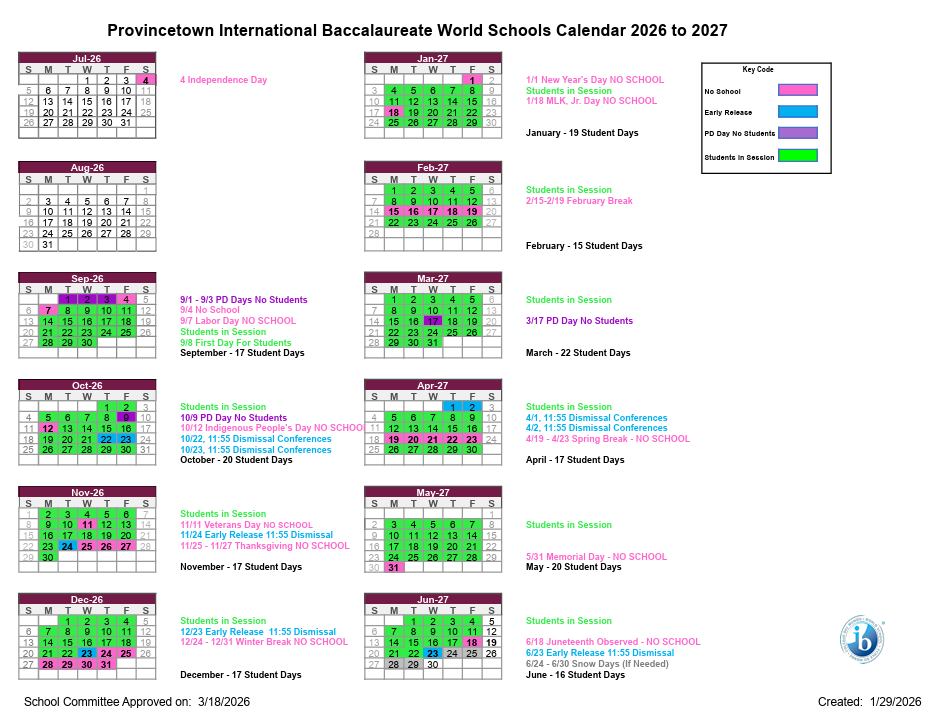The image size is (944, 728).
Task: Click 'January - 19 Student Days'
Action: (x=582, y=132)
